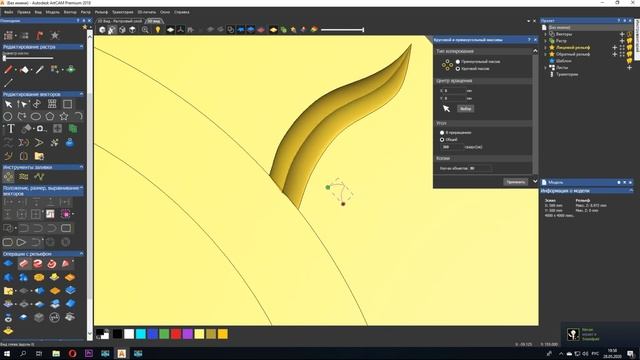This screenshot has height=360, width=640.
Task: Select the red paint brush raster tool
Action: (x=8, y=70)
